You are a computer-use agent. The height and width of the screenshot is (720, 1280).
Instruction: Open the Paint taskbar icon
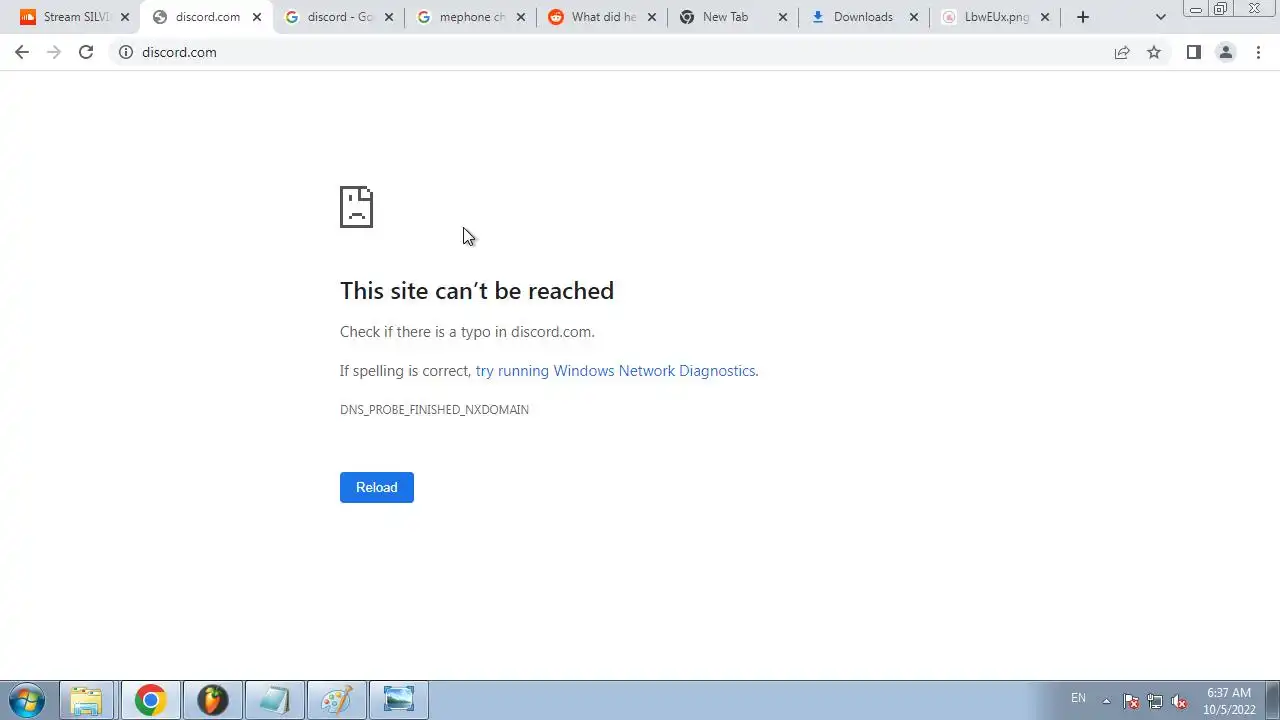[x=336, y=700]
